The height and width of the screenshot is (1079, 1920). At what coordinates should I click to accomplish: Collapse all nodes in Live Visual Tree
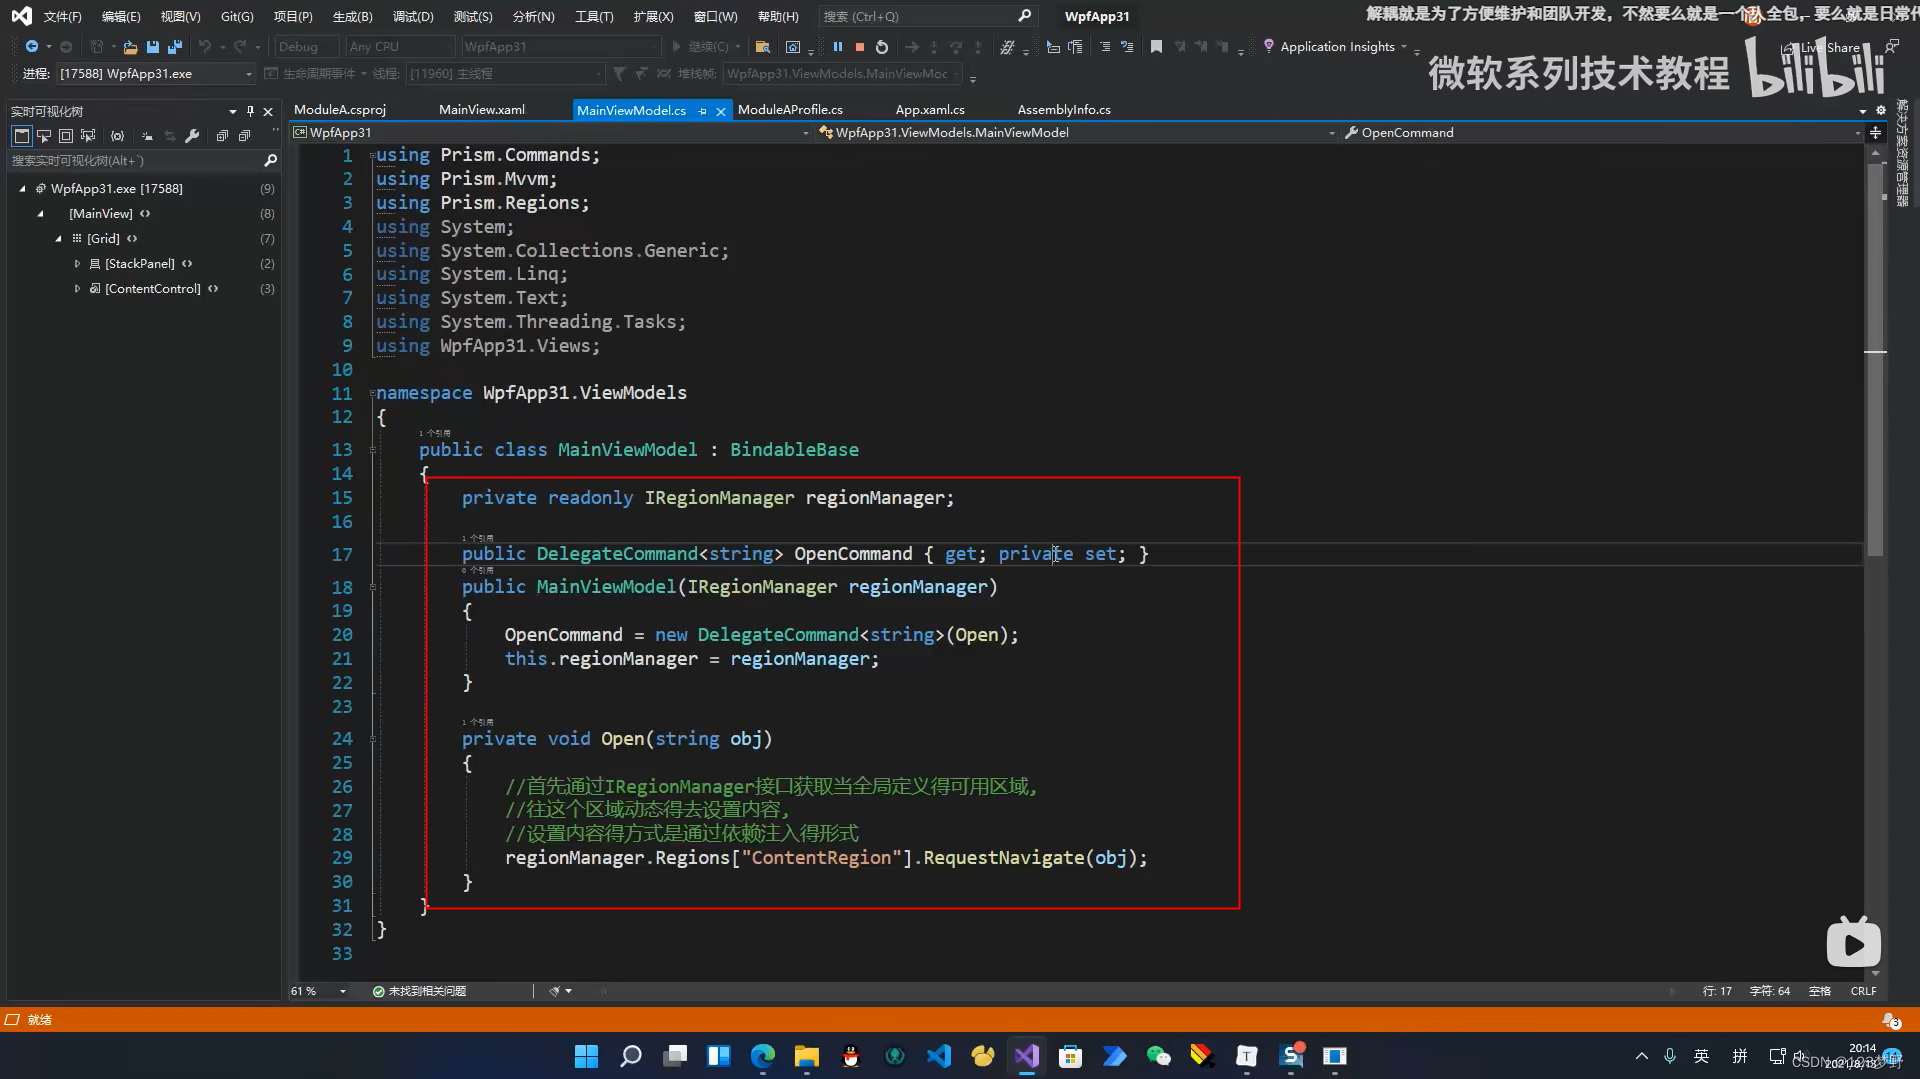[244, 136]
